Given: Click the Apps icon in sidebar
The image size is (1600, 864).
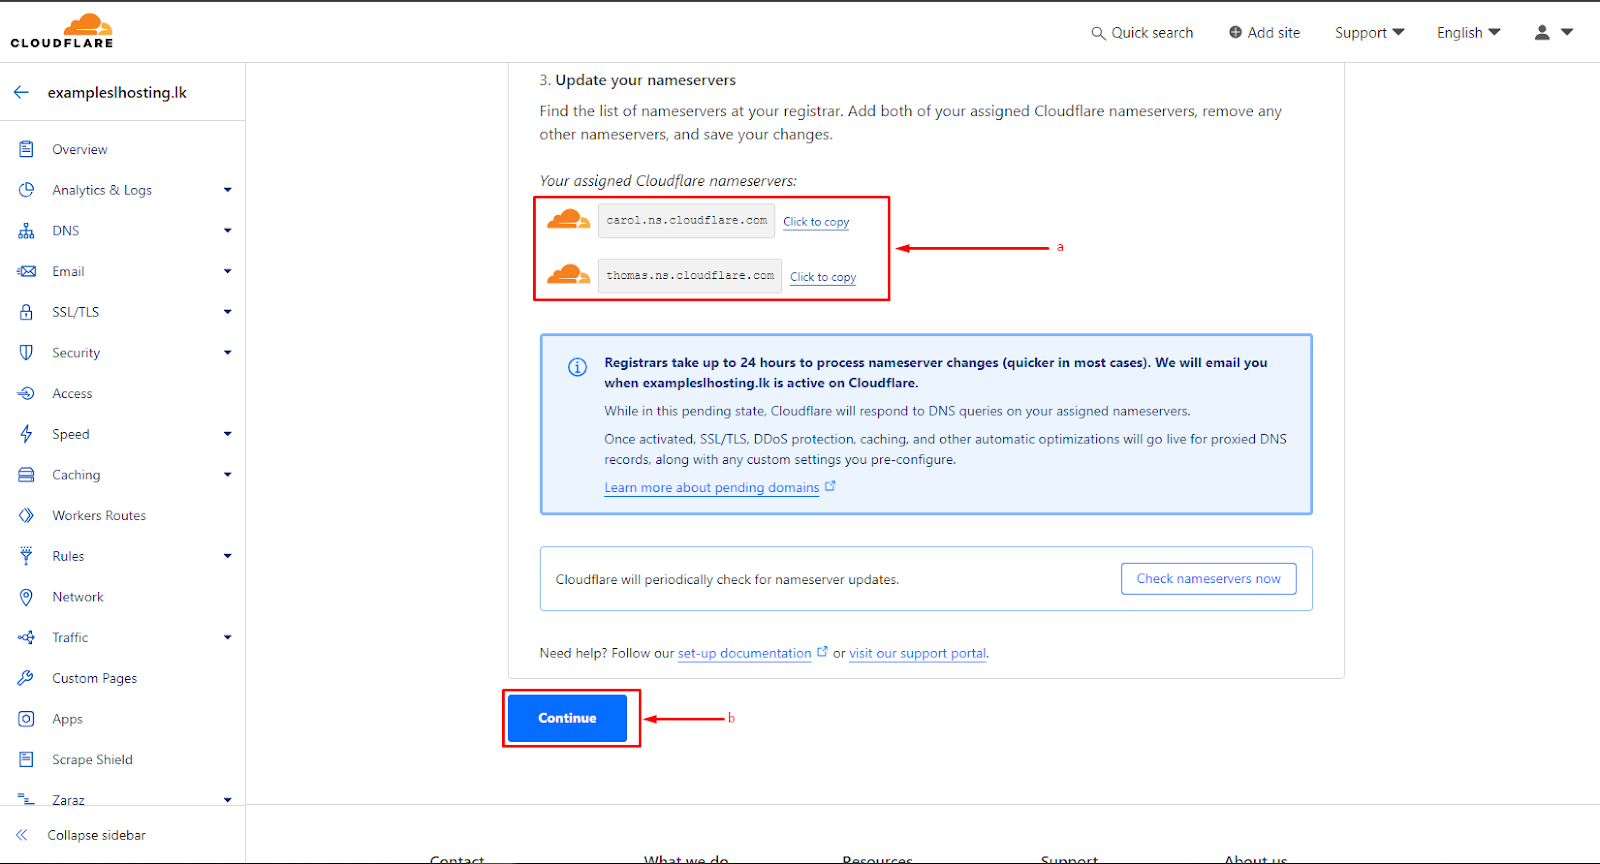Looking at the screenshot, I should (x=26, y=719).
